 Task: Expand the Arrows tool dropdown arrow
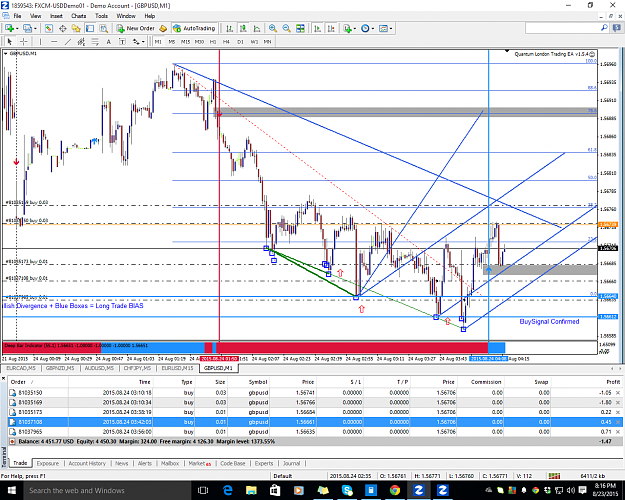click(x=143, y=41)
